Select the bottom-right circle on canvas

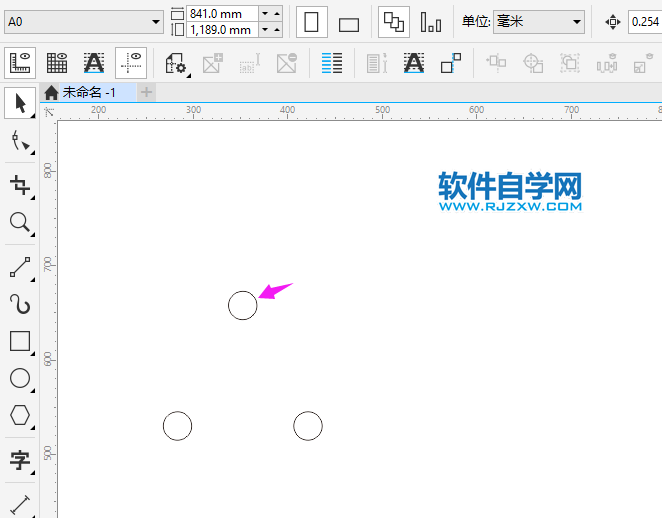(x=308, y=426)
